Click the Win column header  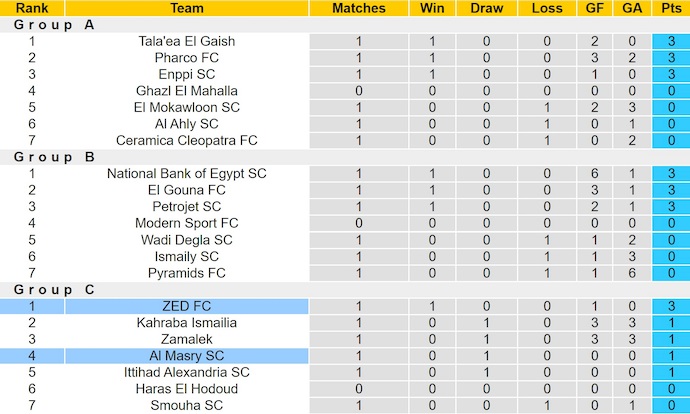pos(433,8)
